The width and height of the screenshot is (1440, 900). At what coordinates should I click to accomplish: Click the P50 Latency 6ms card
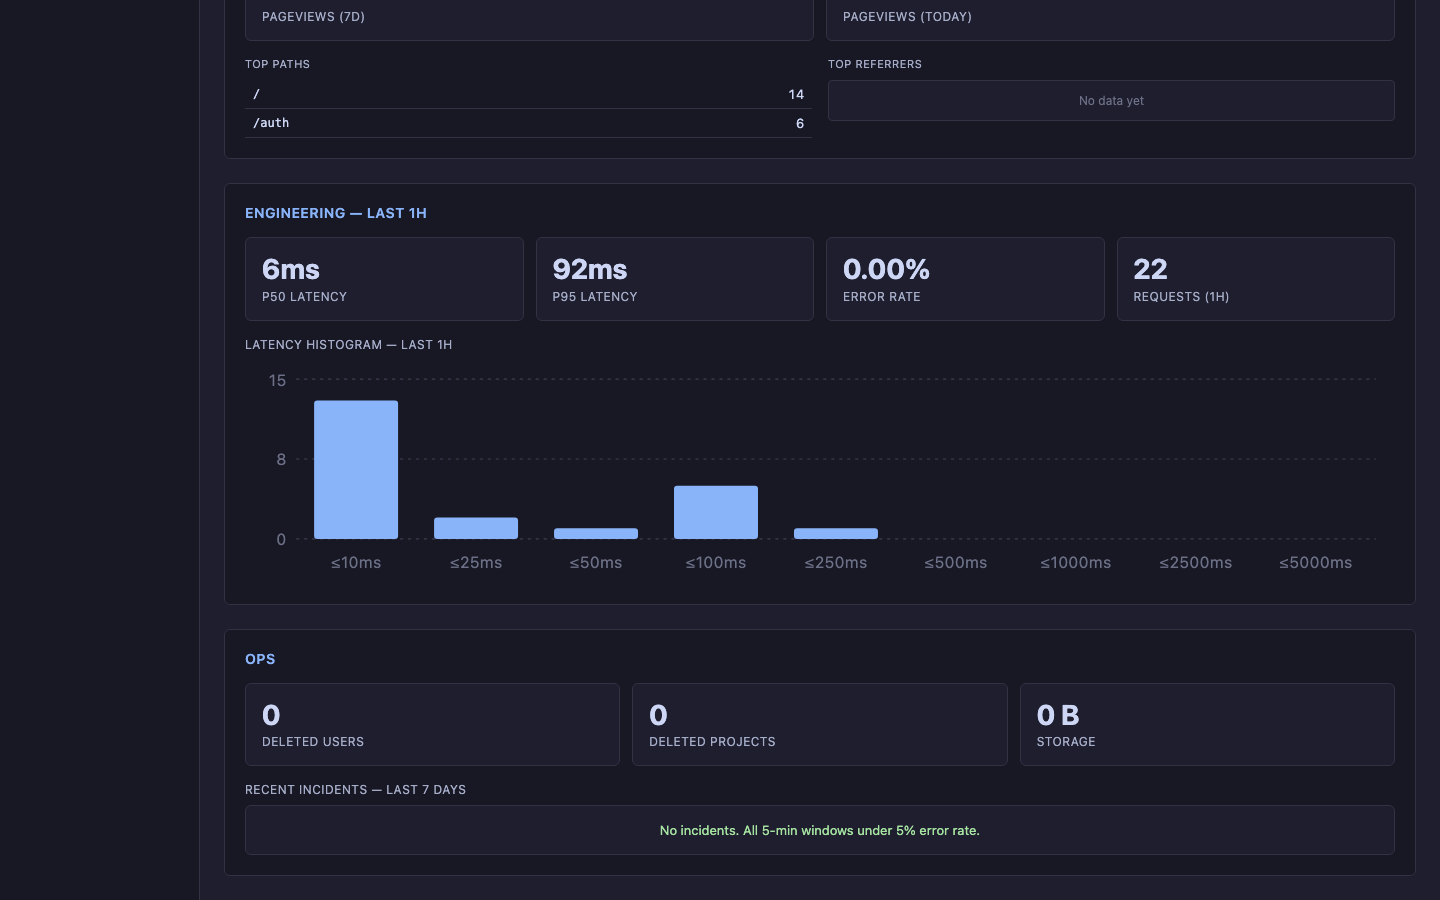point(384,279)
